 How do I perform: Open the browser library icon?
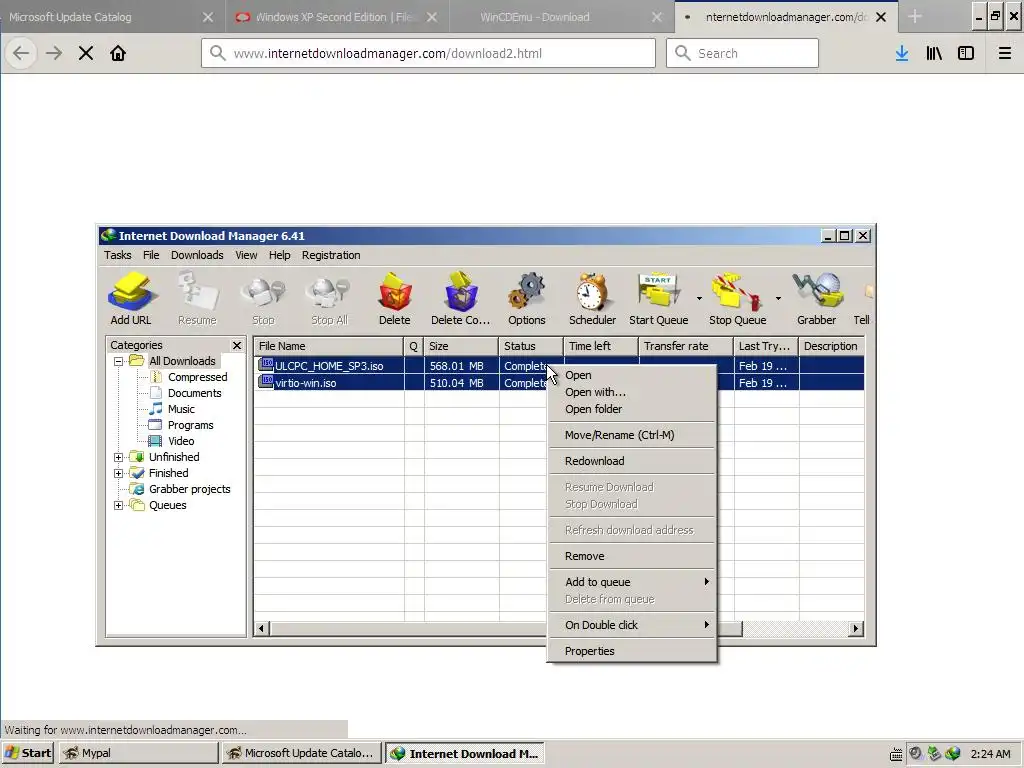tap(934, 53)
